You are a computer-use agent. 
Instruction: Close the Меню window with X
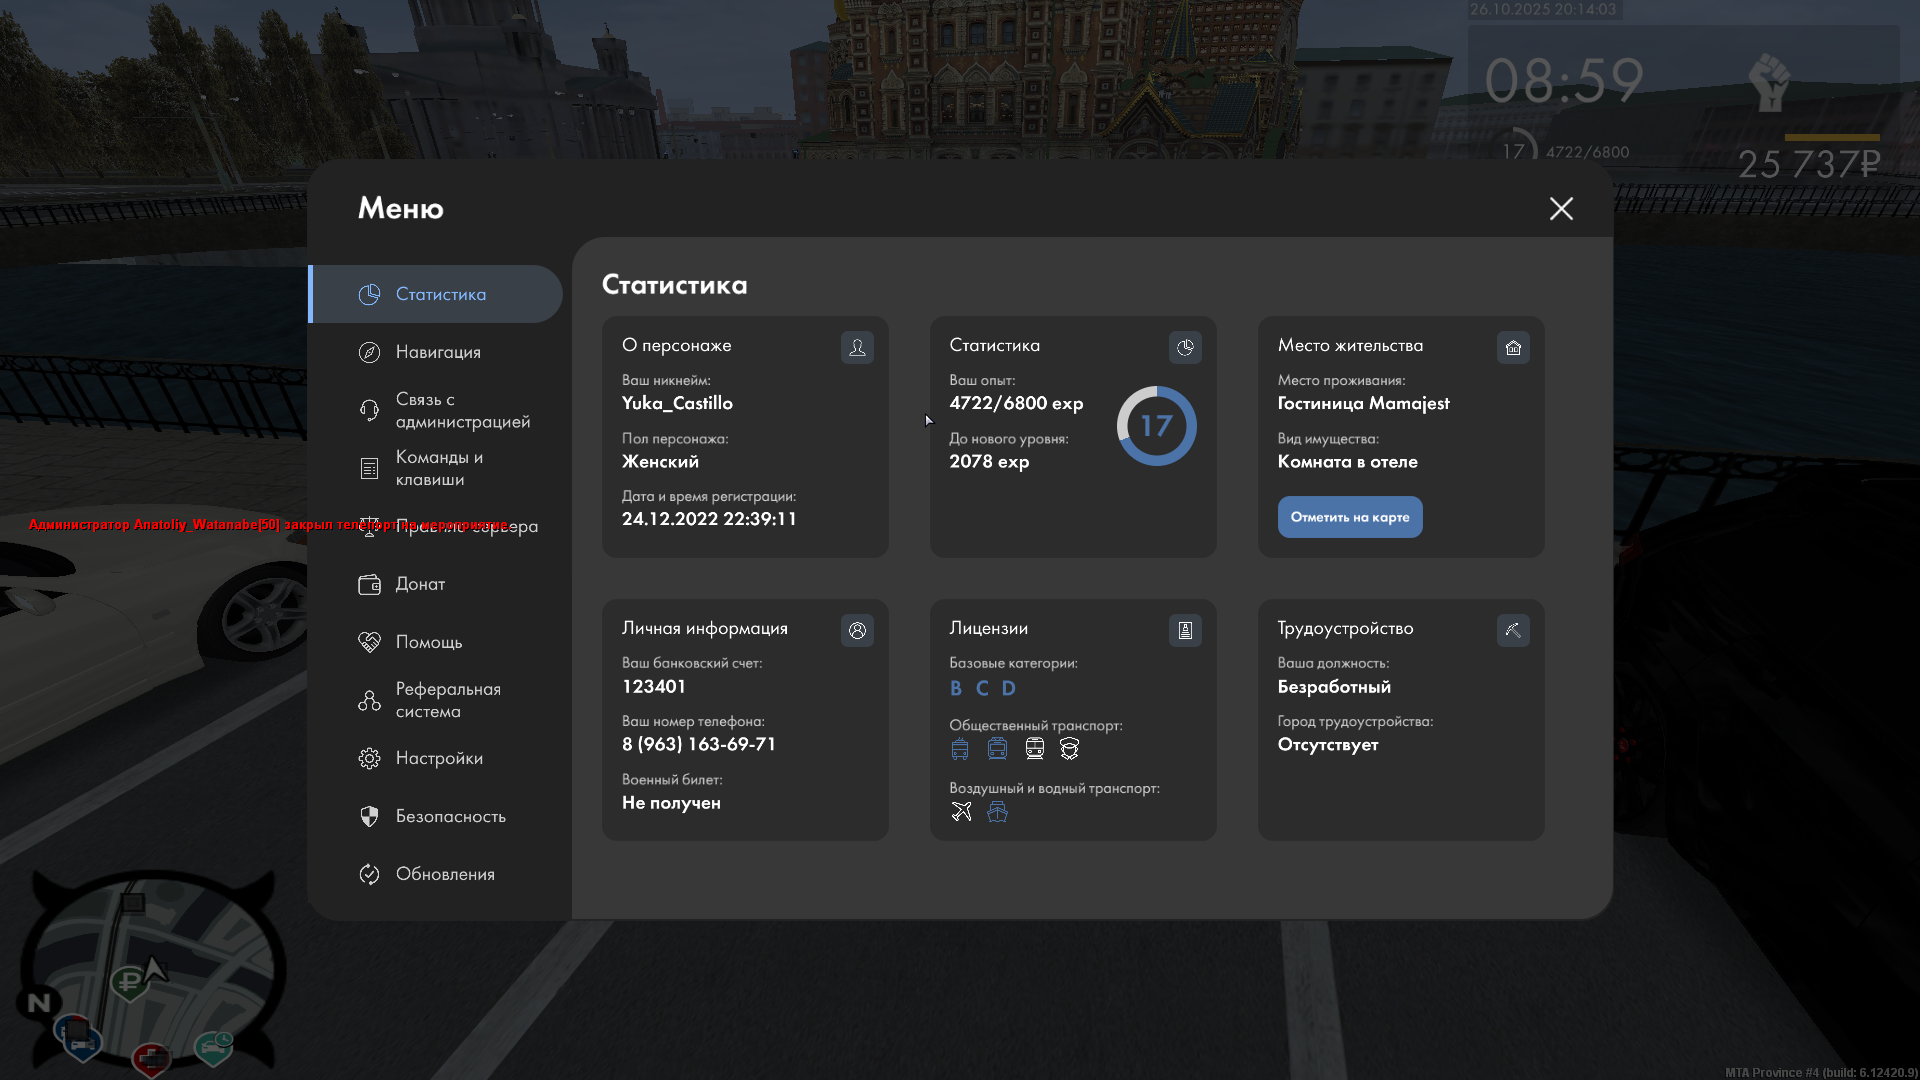(x=1561, y=208)
